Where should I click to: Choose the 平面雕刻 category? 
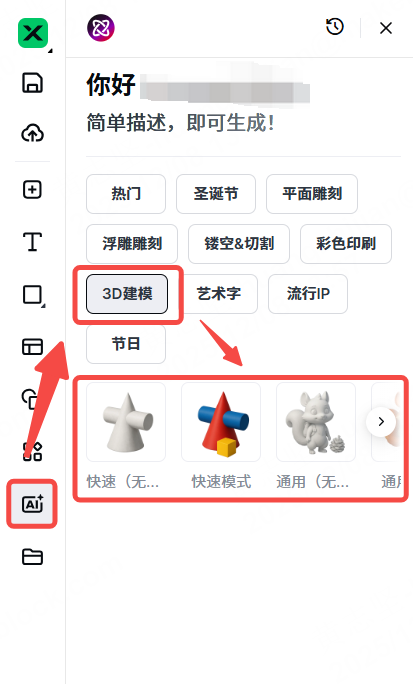coord(312,194)
